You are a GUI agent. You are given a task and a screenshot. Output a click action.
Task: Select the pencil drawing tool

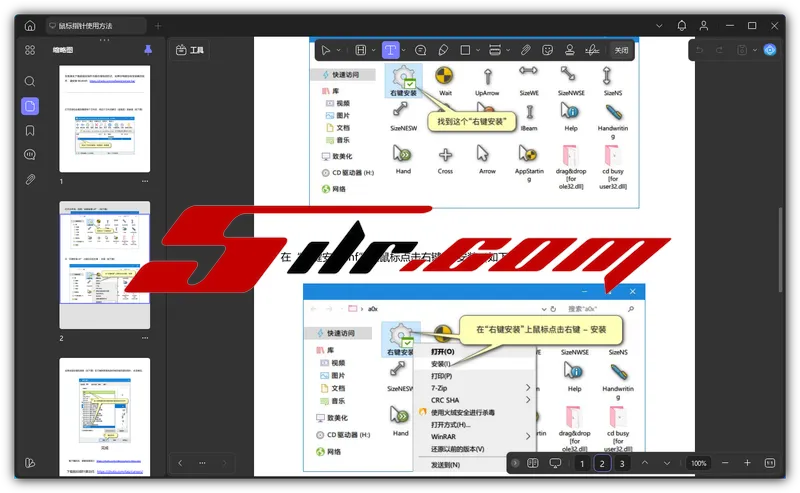point(443,50)
